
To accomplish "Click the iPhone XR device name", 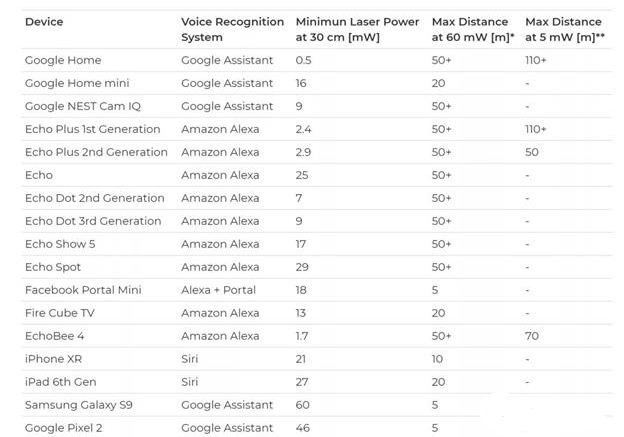I will pyautogui.click(x=53, y=359).
